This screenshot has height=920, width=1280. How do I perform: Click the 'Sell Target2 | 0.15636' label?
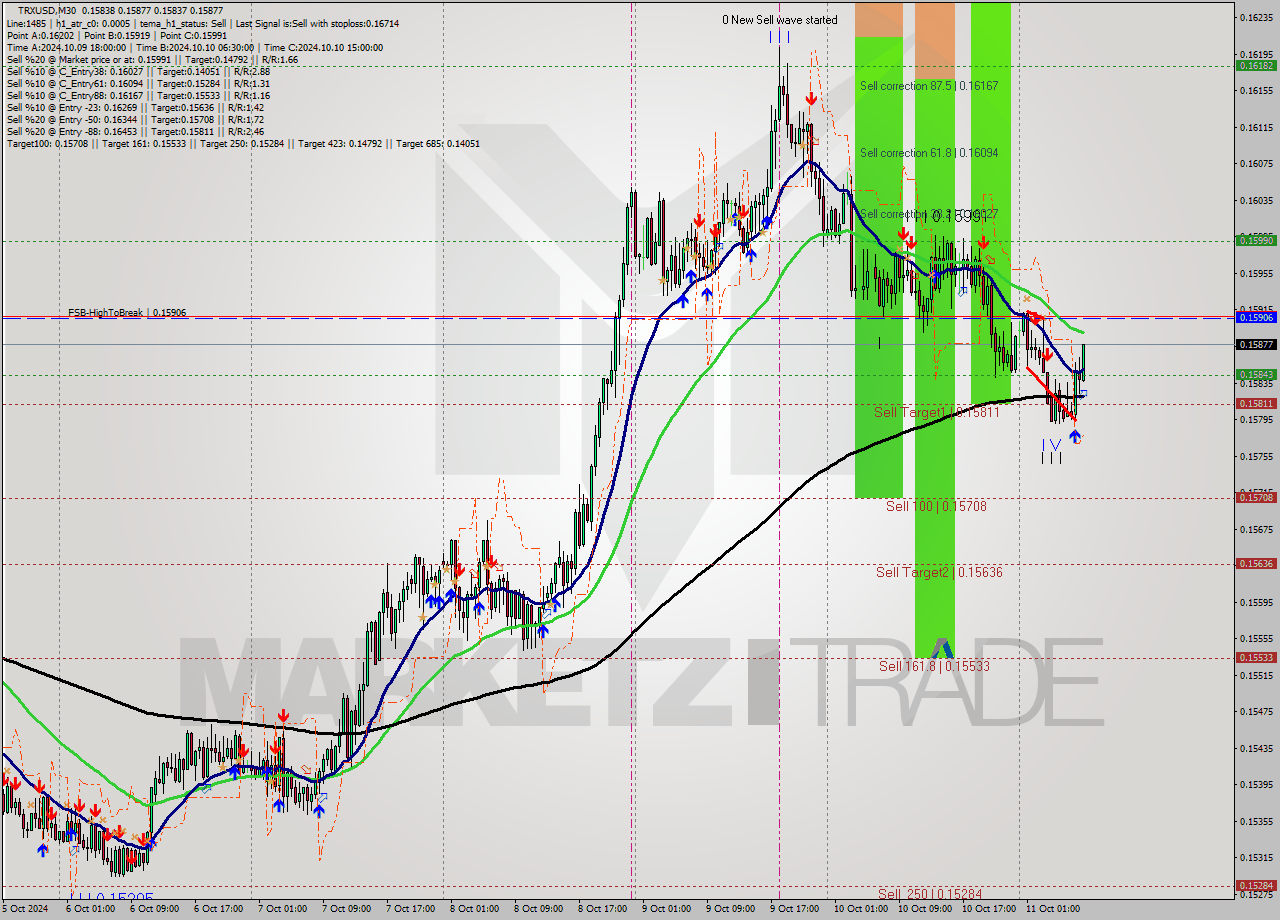tap(939, 572)
